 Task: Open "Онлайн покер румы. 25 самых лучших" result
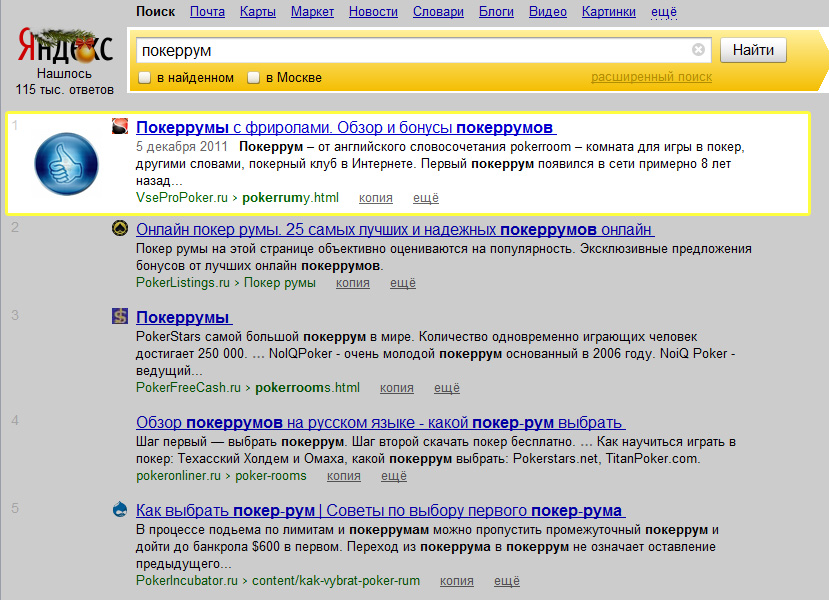click(x=395, y=229)
